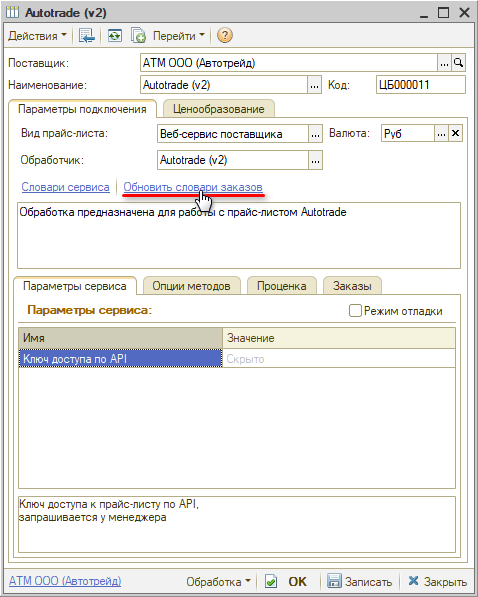Screen dimensions: 478x597
Task: Switch to Опции методов tab
Action: [x=192, y=286]
